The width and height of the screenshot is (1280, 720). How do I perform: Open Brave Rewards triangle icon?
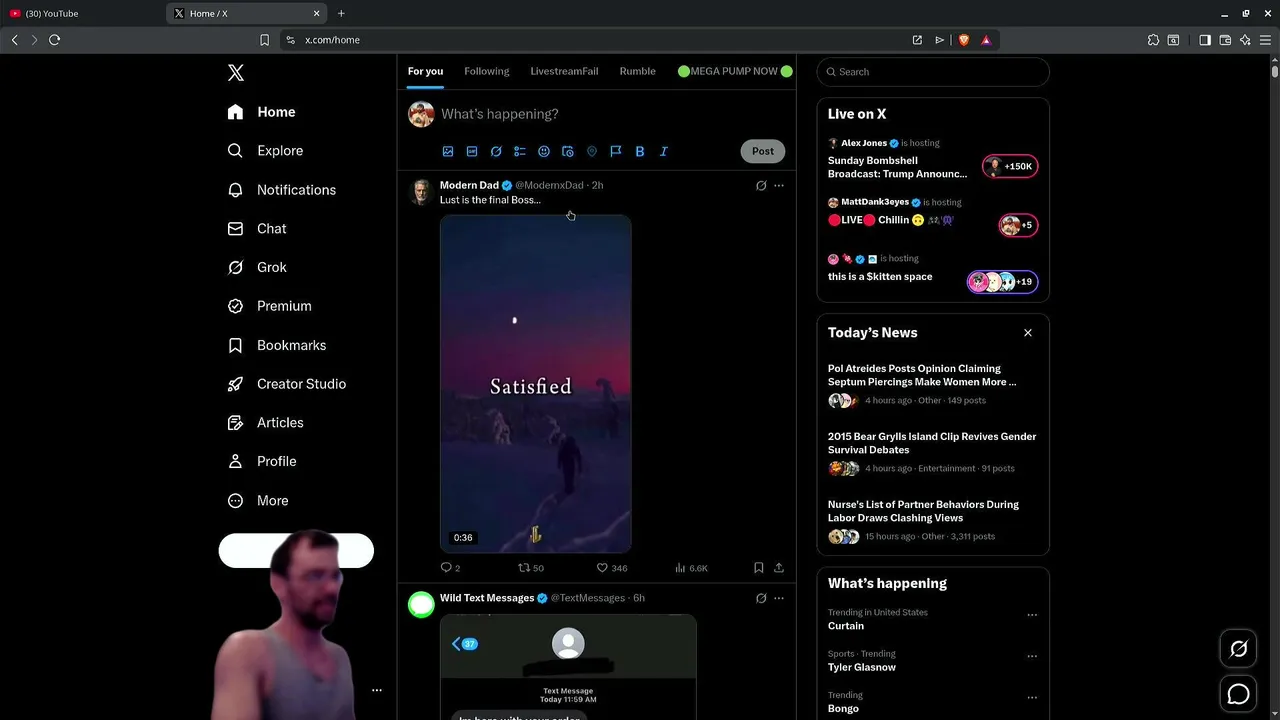(986, 40)
